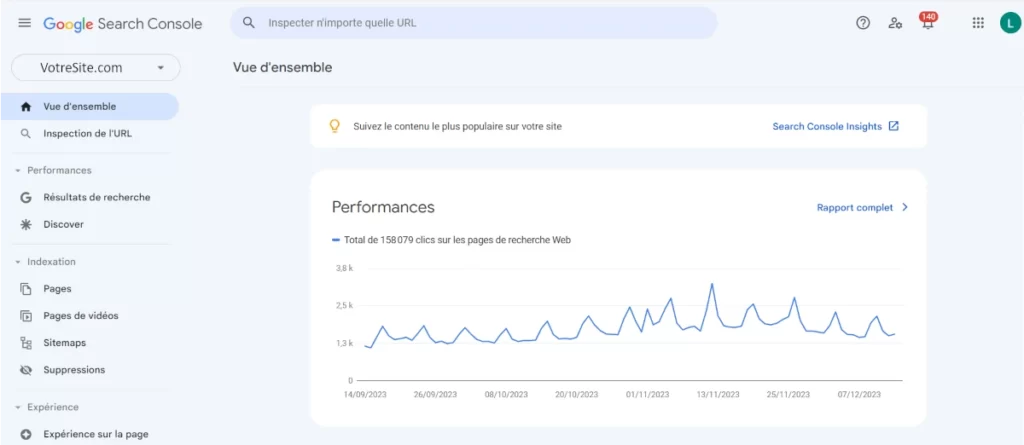Screen dimensions: 1024x445
Task: Click the home icon beside Vue d'ensemble
Action: point(26,107)
